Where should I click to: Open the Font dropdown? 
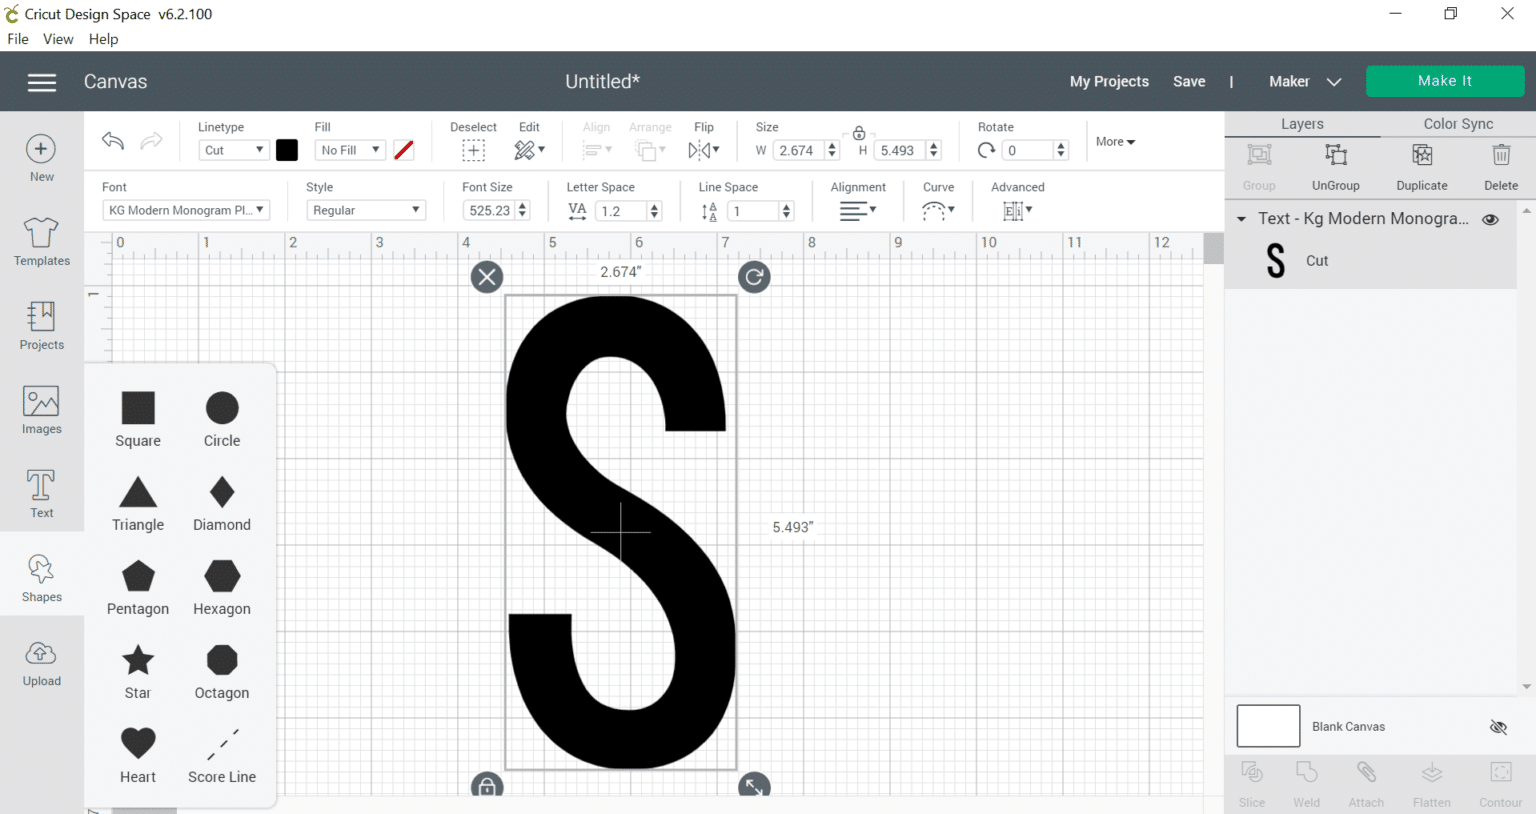pos(186,210)
